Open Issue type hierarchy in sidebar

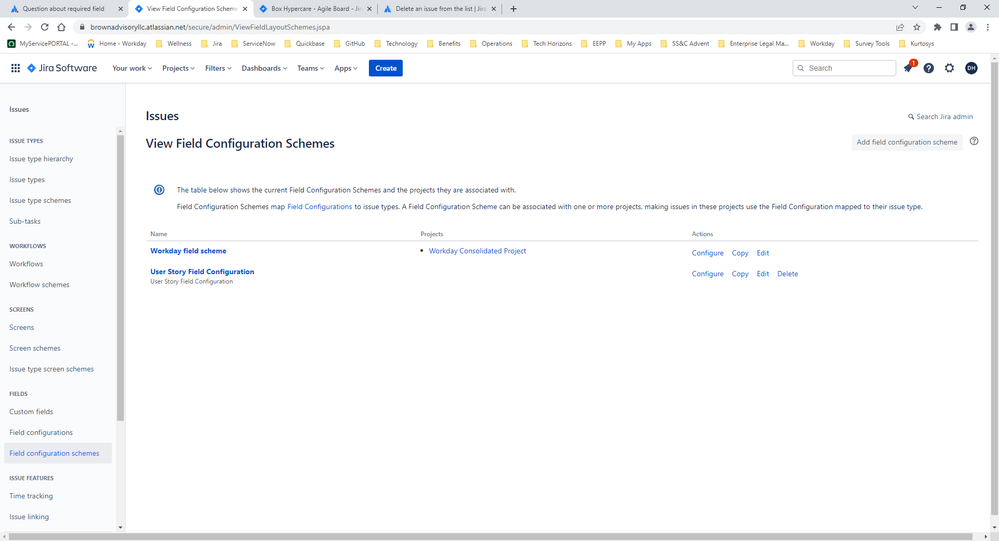click(41, 159)
